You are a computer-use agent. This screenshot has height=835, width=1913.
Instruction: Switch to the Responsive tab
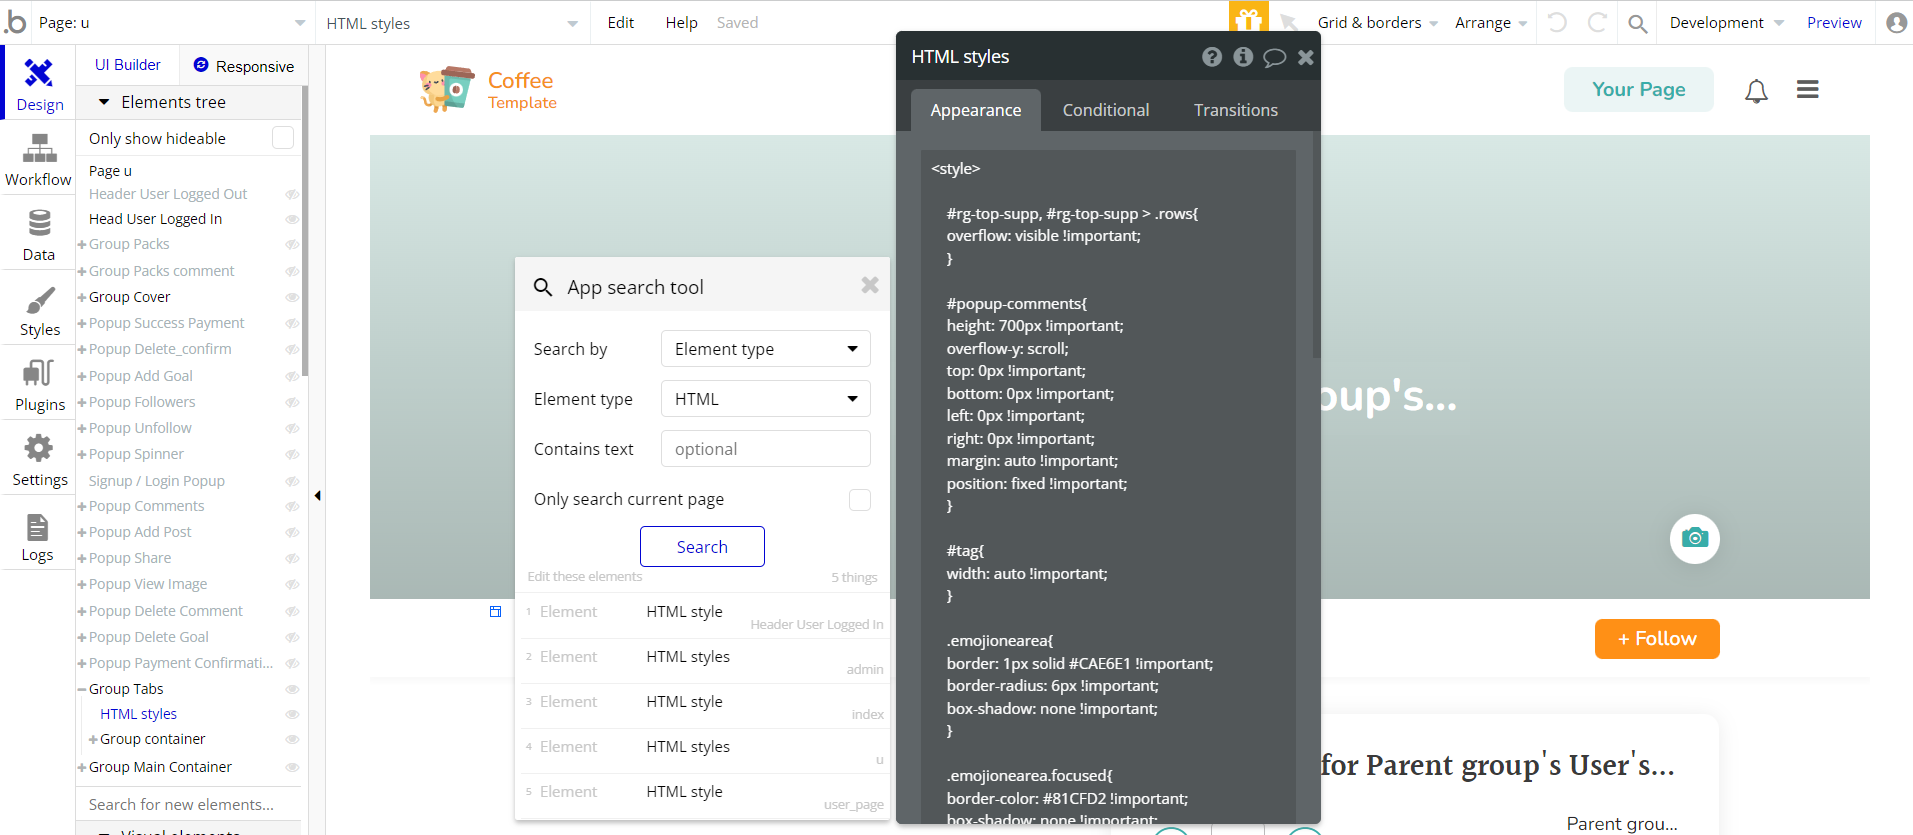pos(243,66)
